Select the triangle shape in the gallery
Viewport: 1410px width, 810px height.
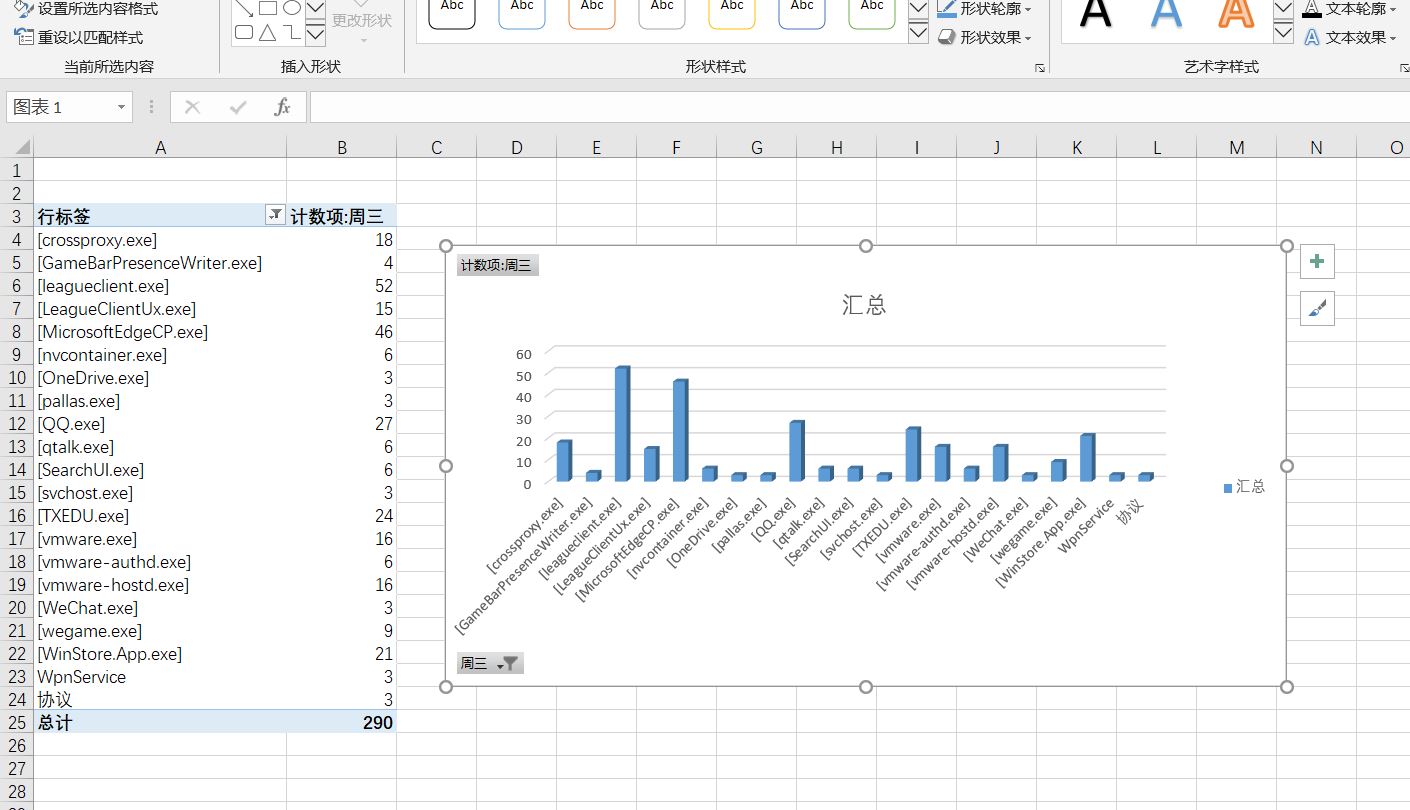click(268, 33)
